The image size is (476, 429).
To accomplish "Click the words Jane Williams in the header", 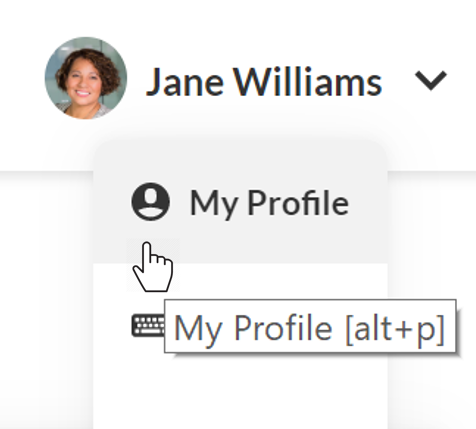I will (x=264, y=82).
